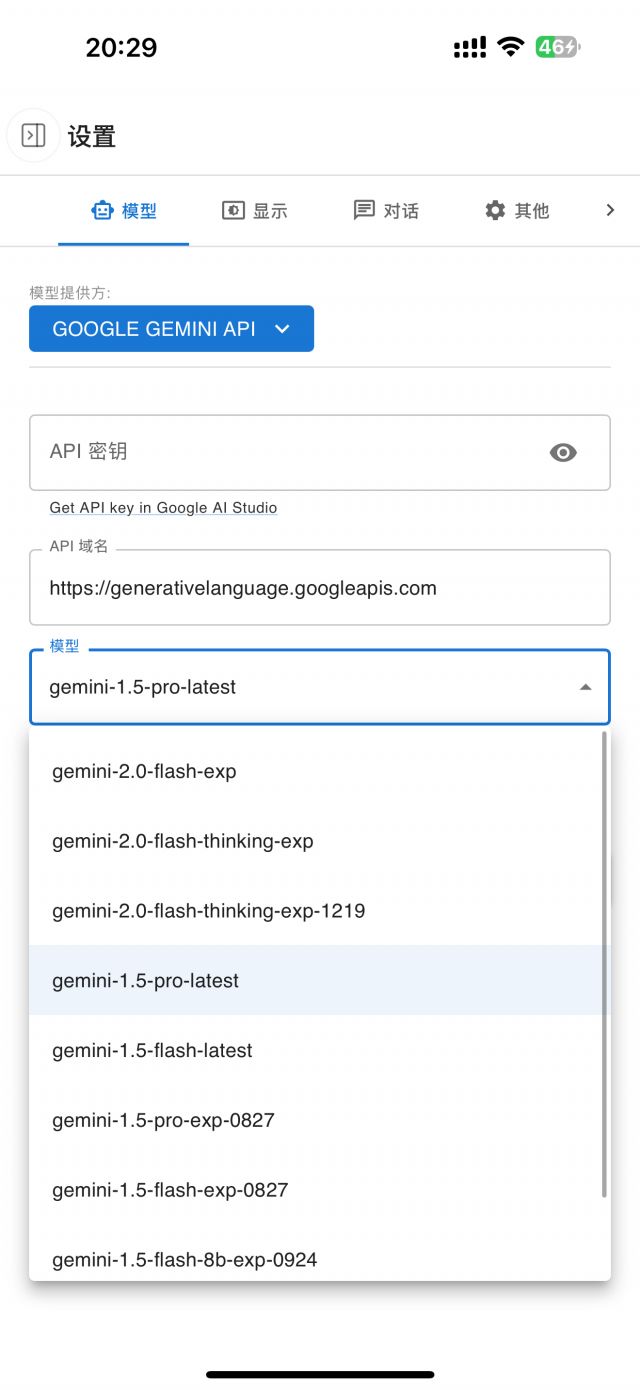Pick gemini-1.5-flash-exp-0827 model
This screenshot has height=1390, width=640.
click(170, 1190)
